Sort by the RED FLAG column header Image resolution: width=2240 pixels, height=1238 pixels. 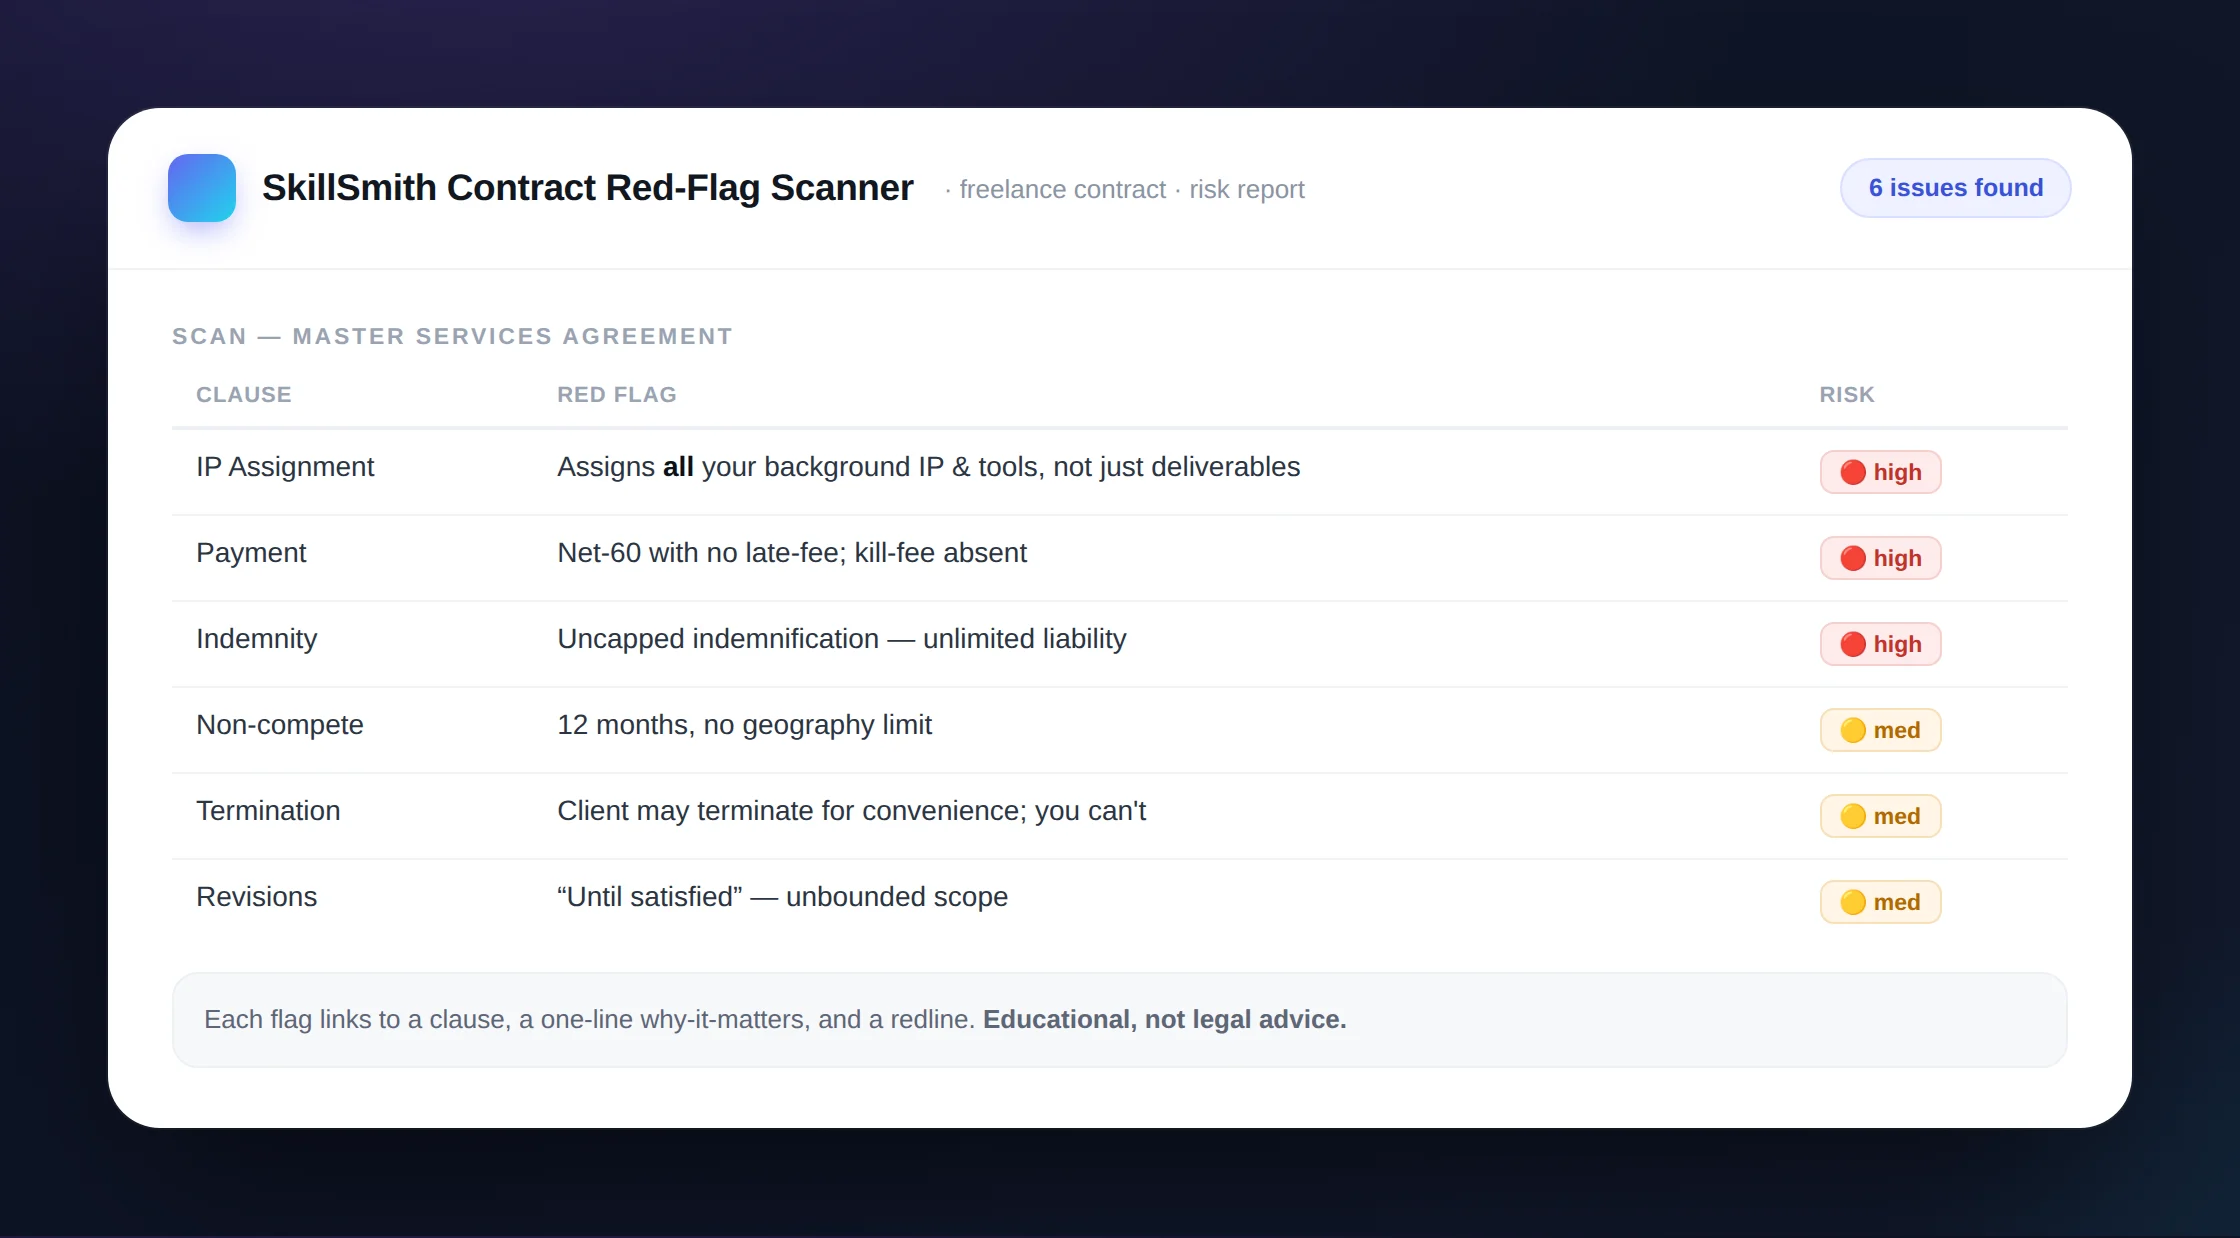617,395
